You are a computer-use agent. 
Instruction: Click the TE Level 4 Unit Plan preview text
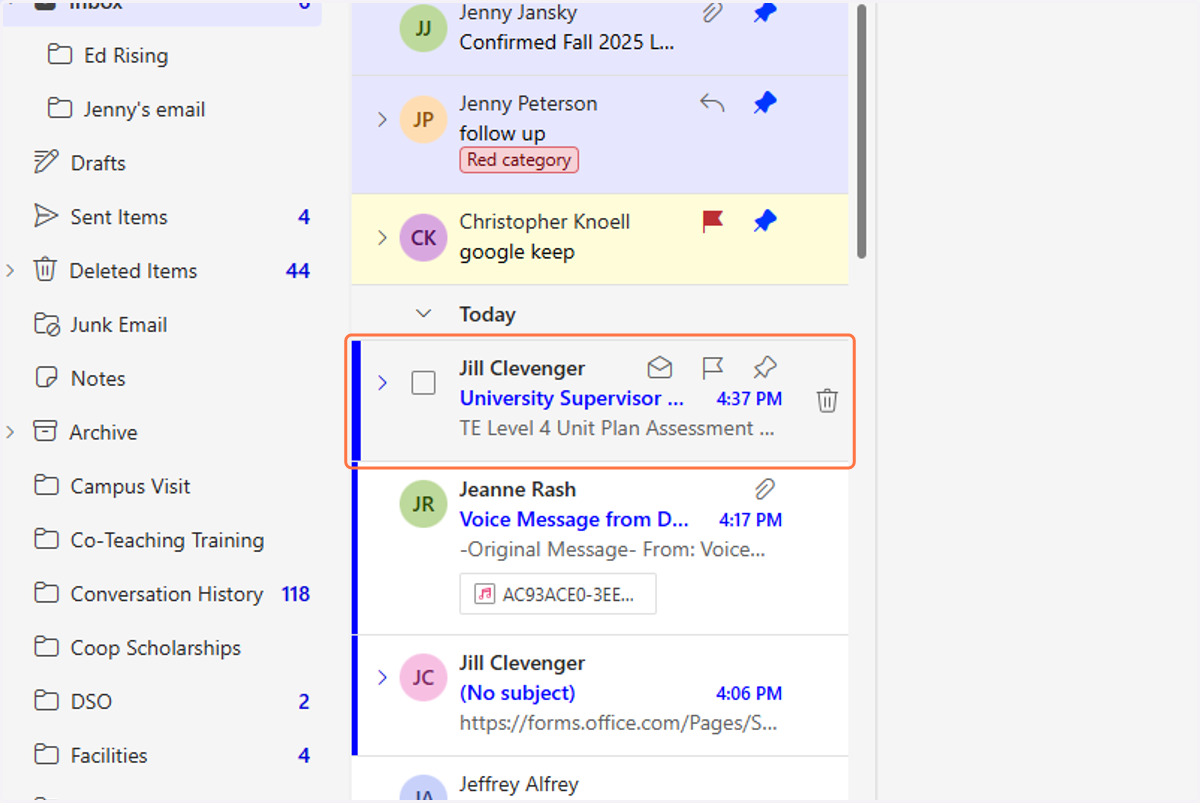[617, 428]
